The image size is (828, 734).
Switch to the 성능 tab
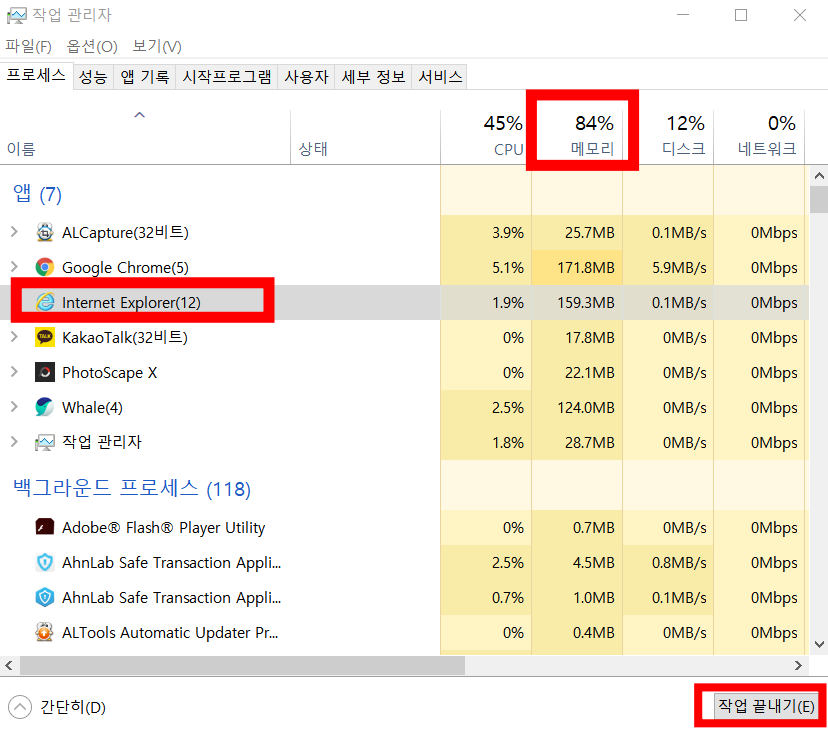[x=93, y=77]
